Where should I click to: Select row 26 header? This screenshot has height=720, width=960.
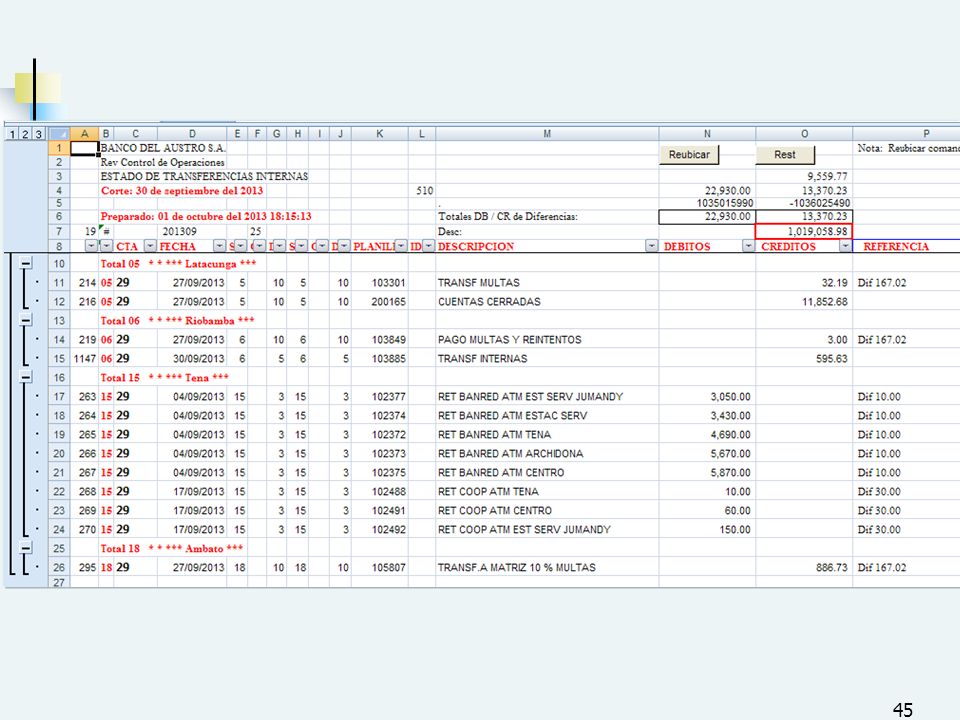tap(59, 568)
